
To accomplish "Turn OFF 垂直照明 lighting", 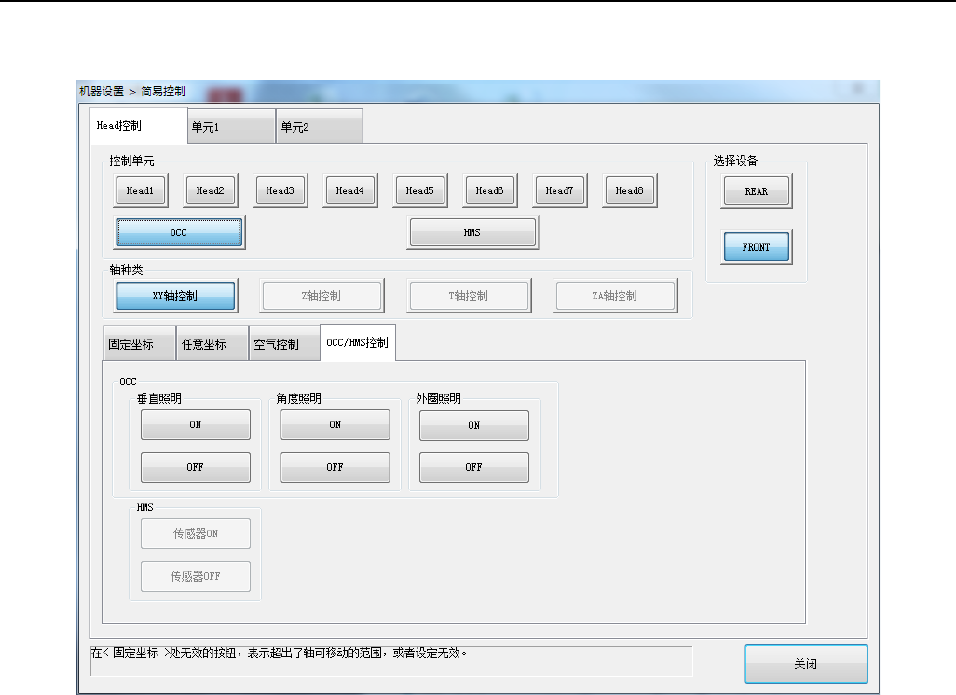I will point(196,467).
